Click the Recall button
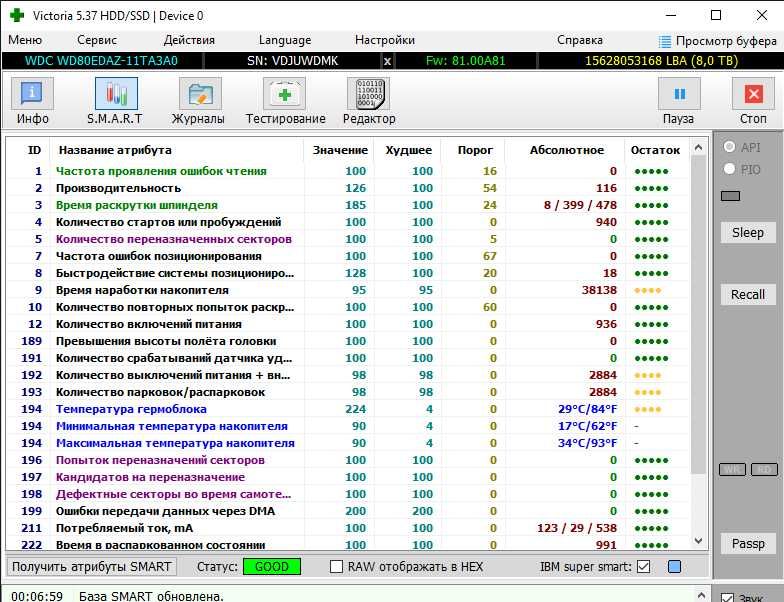The height and width of the screenshot is (602, 784). pyautogui.click(x=748, y=294)
